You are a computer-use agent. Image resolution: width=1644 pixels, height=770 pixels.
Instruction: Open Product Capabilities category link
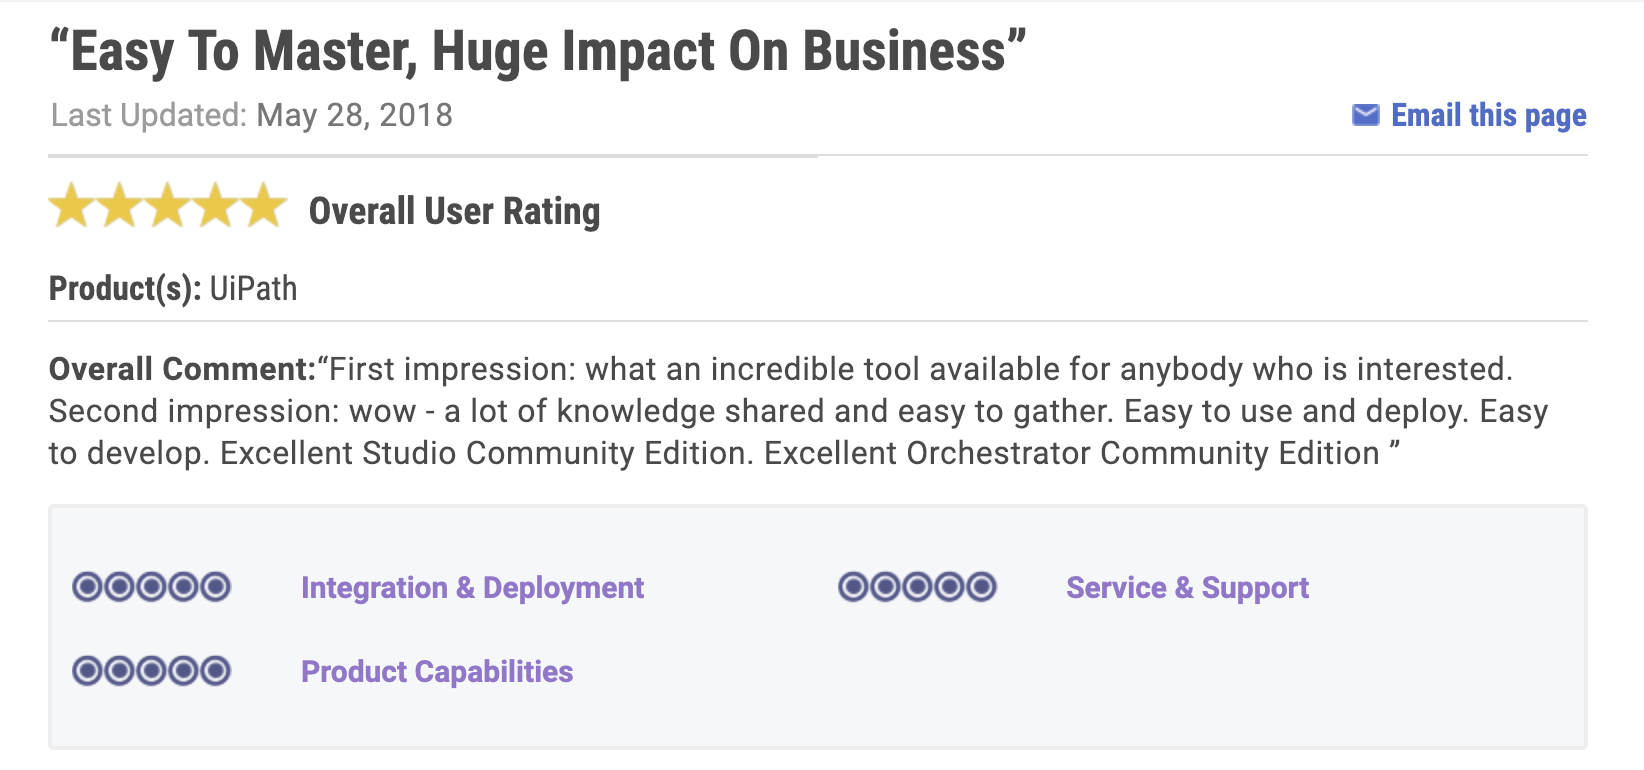(437, 671)
